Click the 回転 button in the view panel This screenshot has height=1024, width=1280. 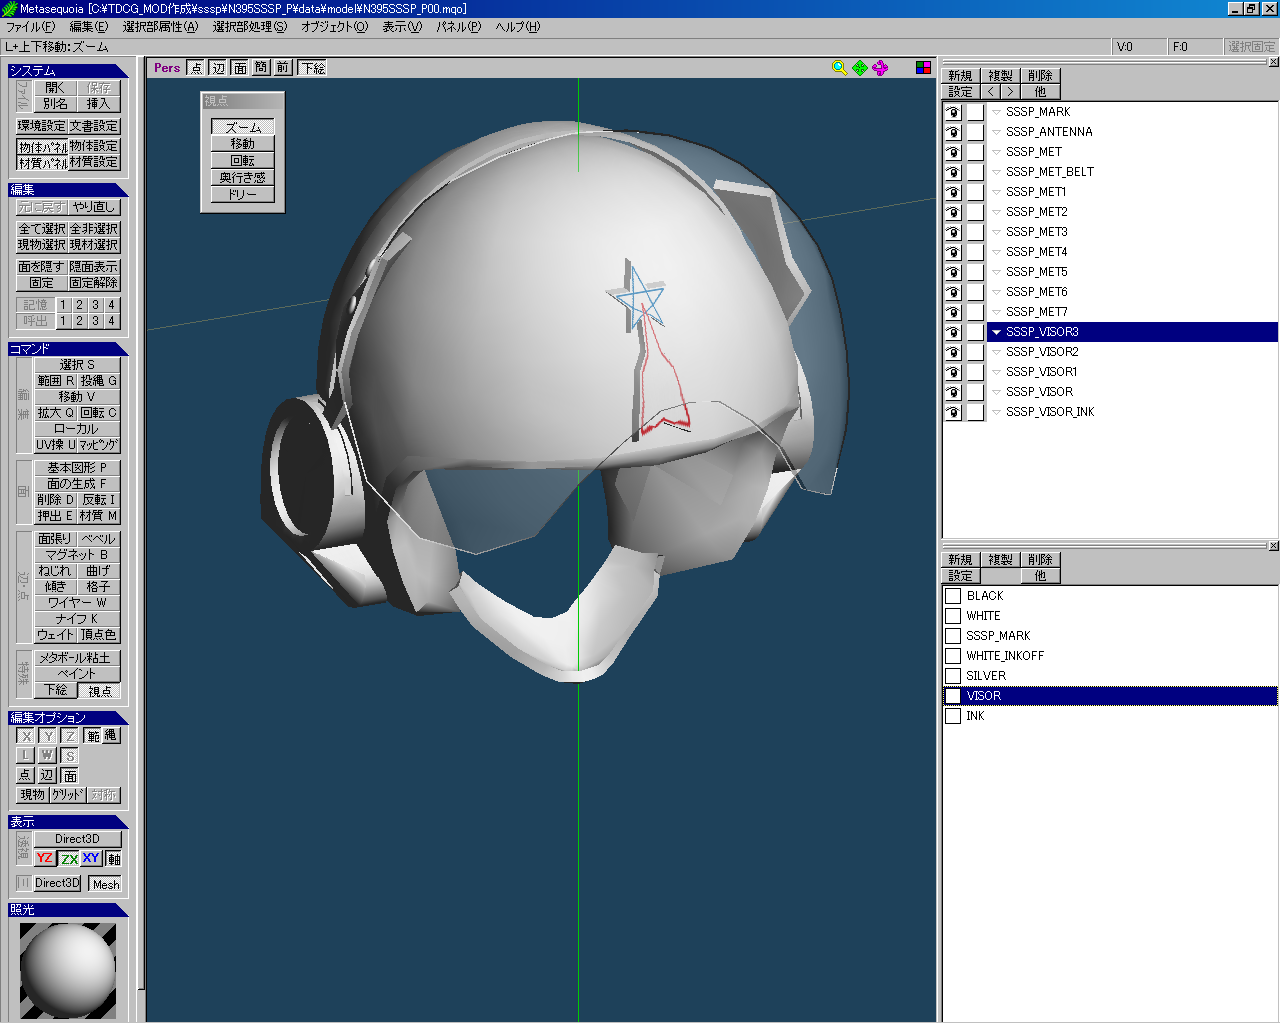pyautogui.click(x=243, y=160)
